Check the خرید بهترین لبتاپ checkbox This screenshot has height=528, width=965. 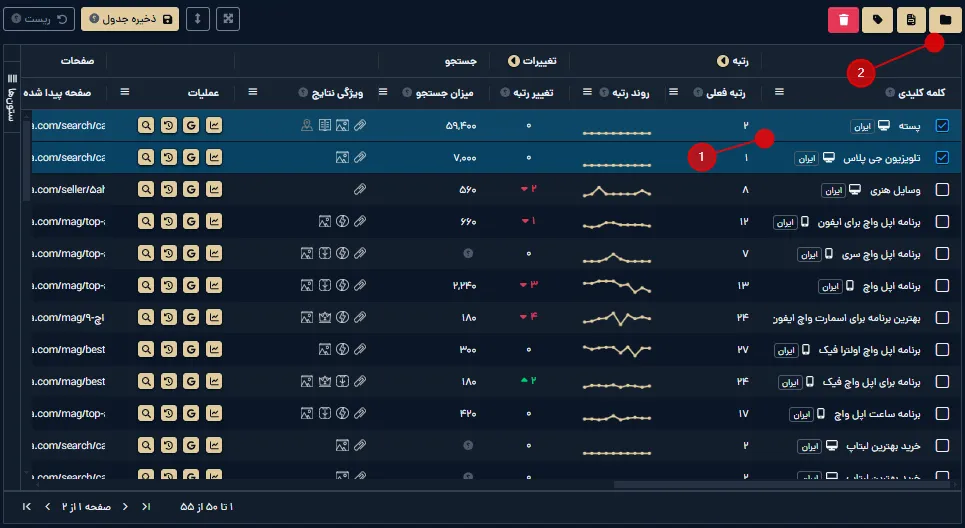(x=942, y=446)
